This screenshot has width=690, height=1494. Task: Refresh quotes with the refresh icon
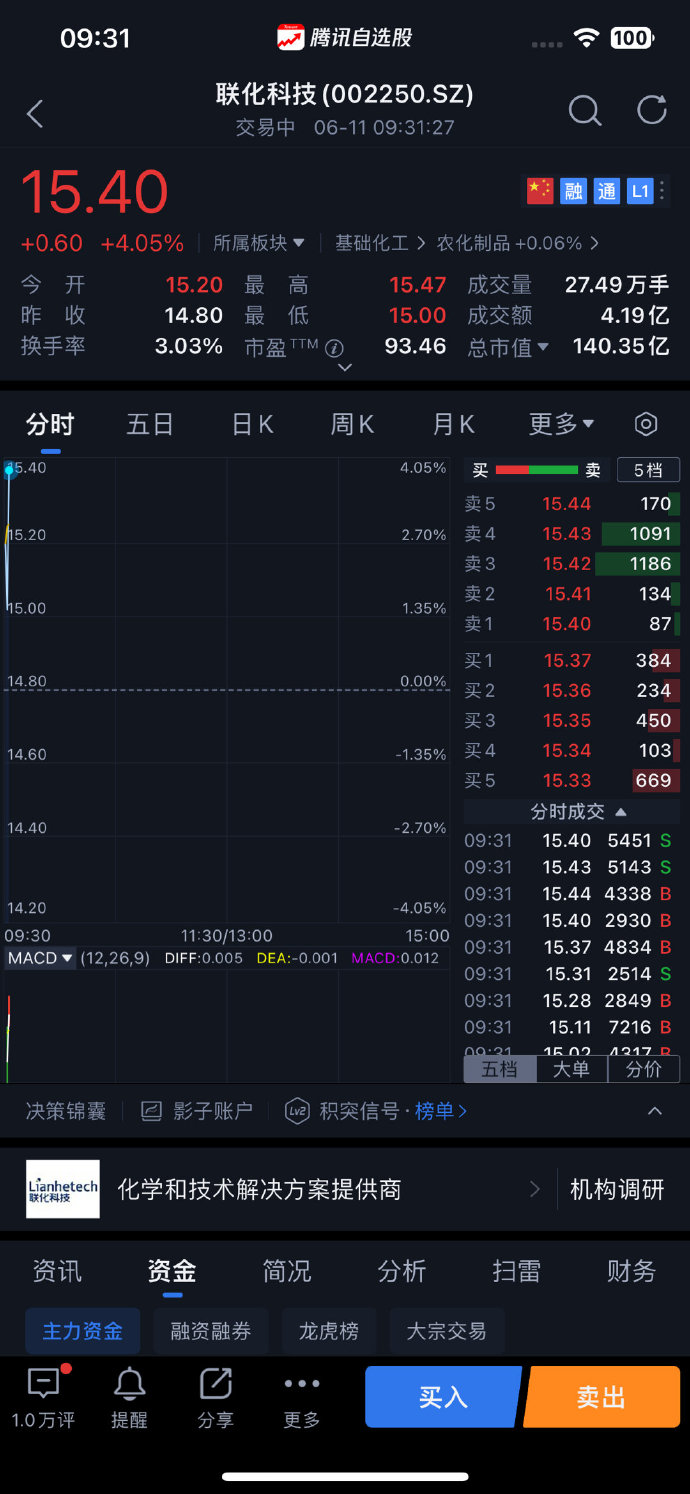click(x=651, y=110)
